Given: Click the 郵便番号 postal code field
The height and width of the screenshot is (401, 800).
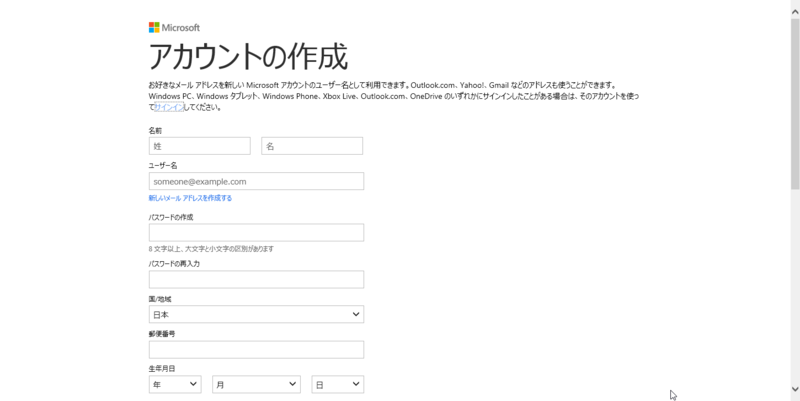Looking at the screenshot, I should [x=256, y=349].
